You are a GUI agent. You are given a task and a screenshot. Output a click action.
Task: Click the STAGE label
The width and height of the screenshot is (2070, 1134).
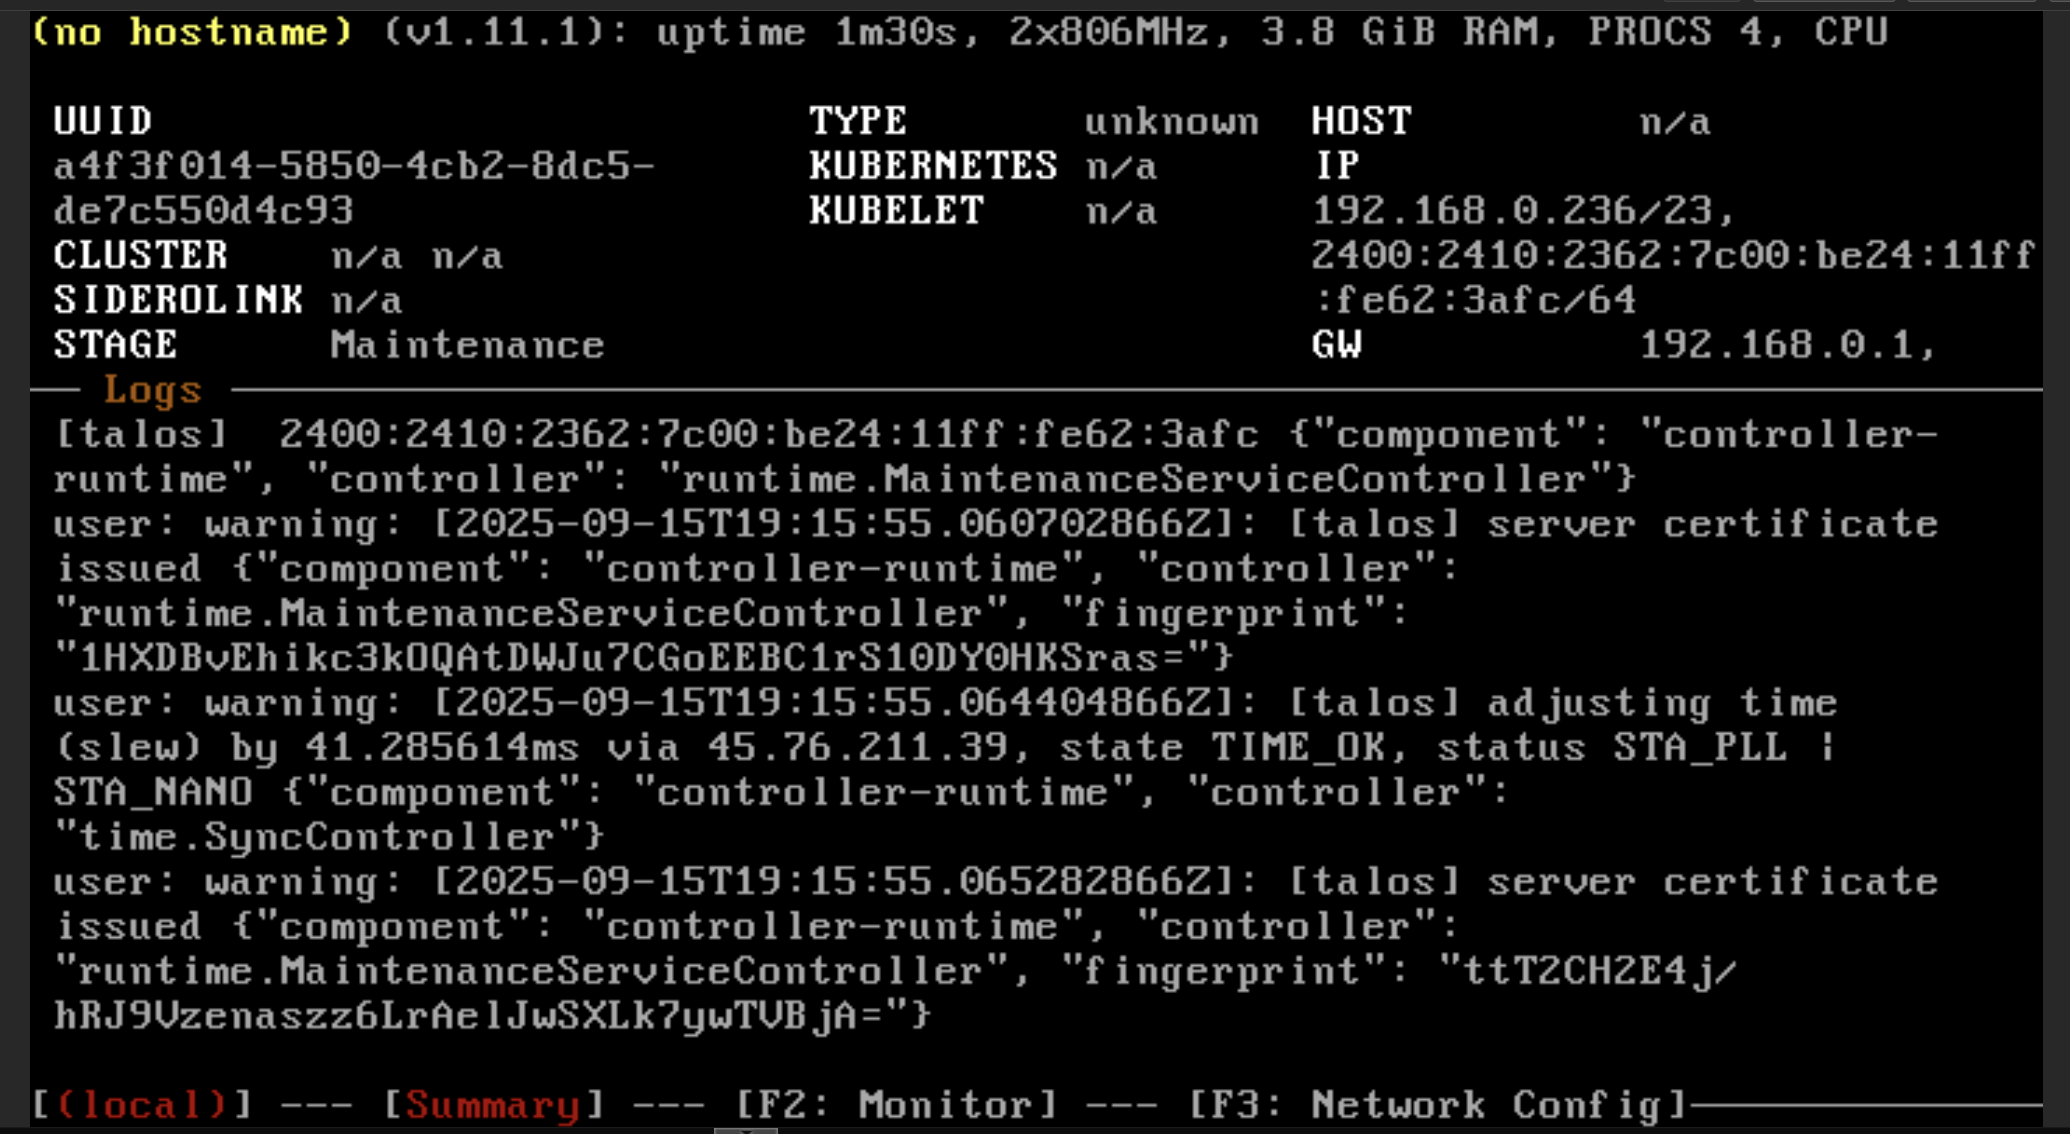[115, 345]
